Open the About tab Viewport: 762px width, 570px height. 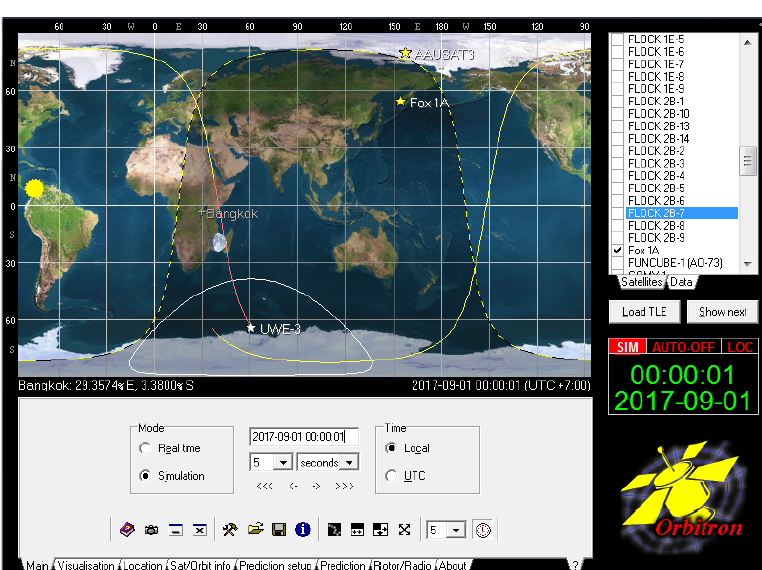pos(452,565)
